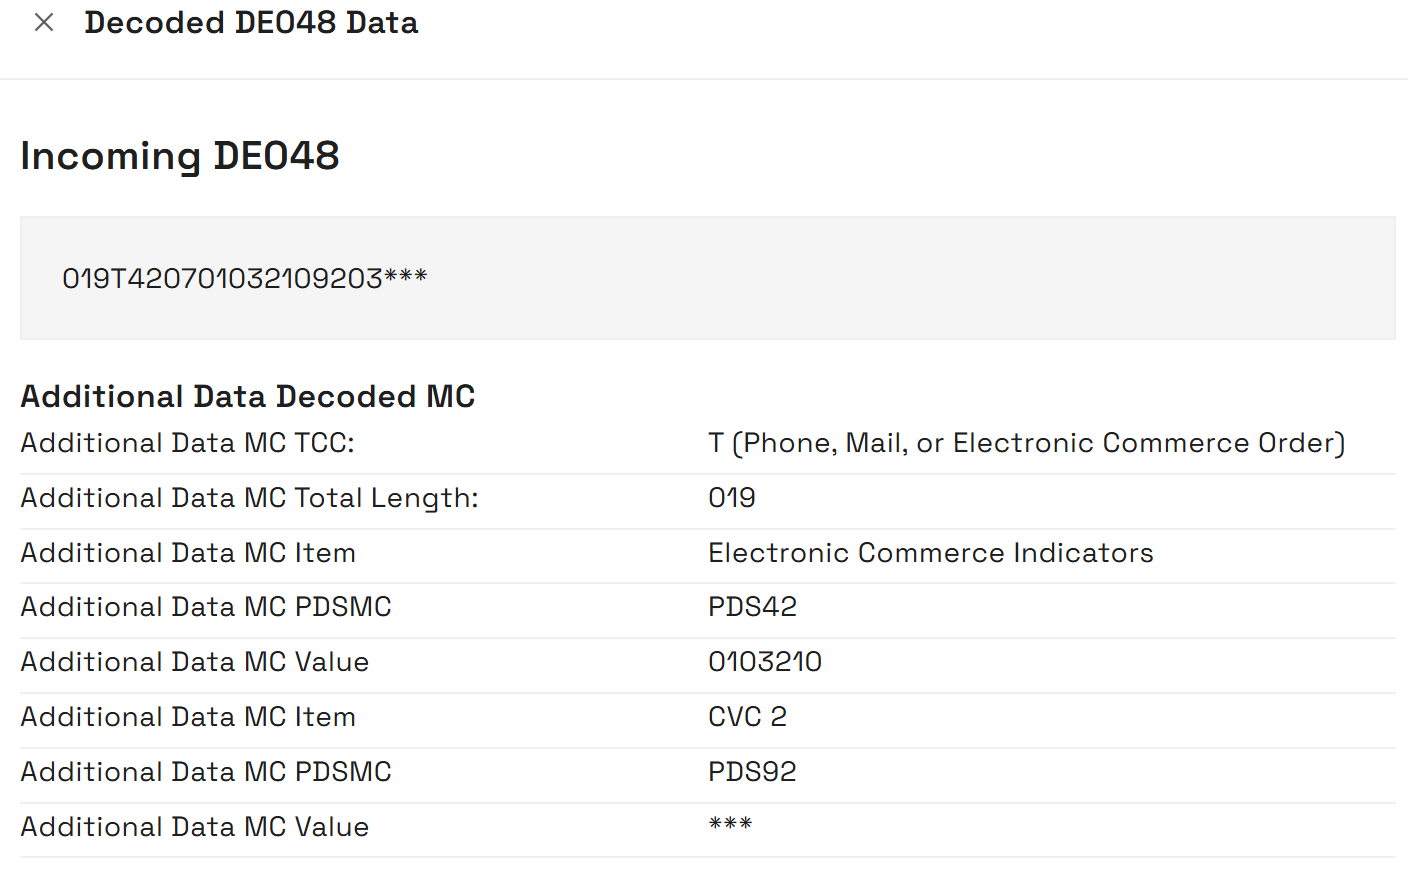Click the Item label beside Electronic Commerce Indicators
The width and height of the screenshot is (1408, 885).
(188, 553)
